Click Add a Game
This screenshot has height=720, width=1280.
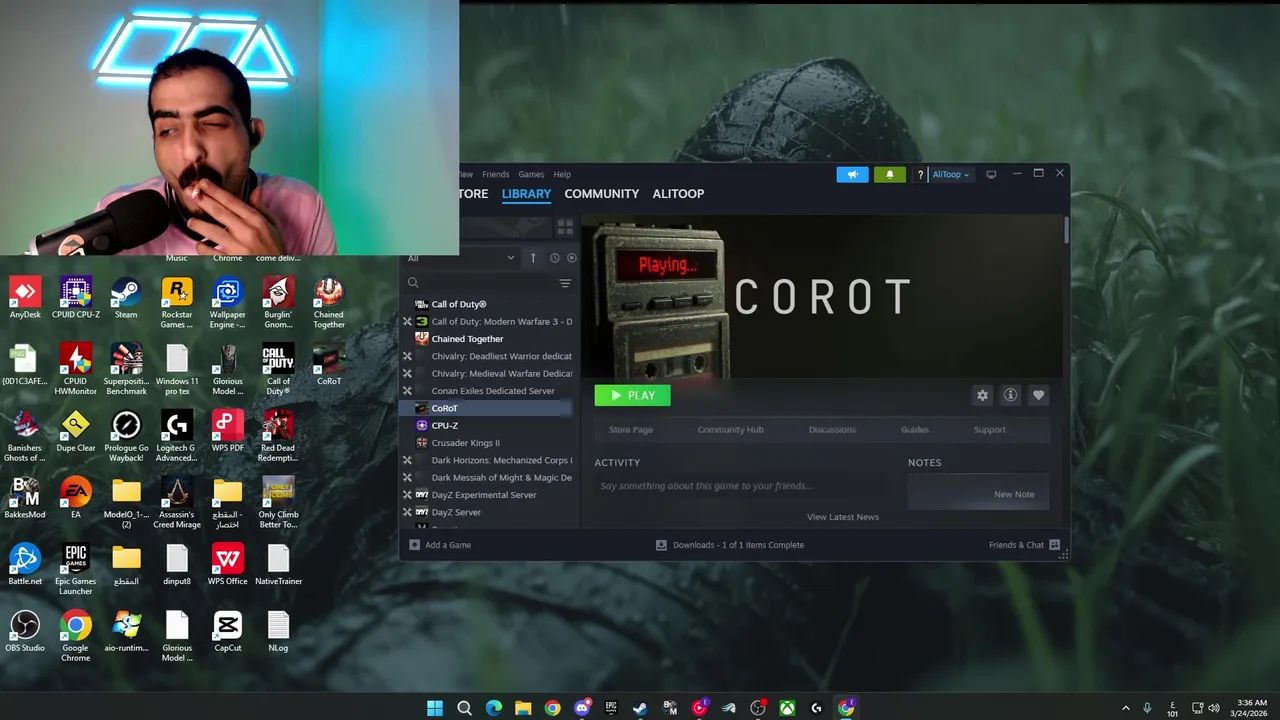440,545
